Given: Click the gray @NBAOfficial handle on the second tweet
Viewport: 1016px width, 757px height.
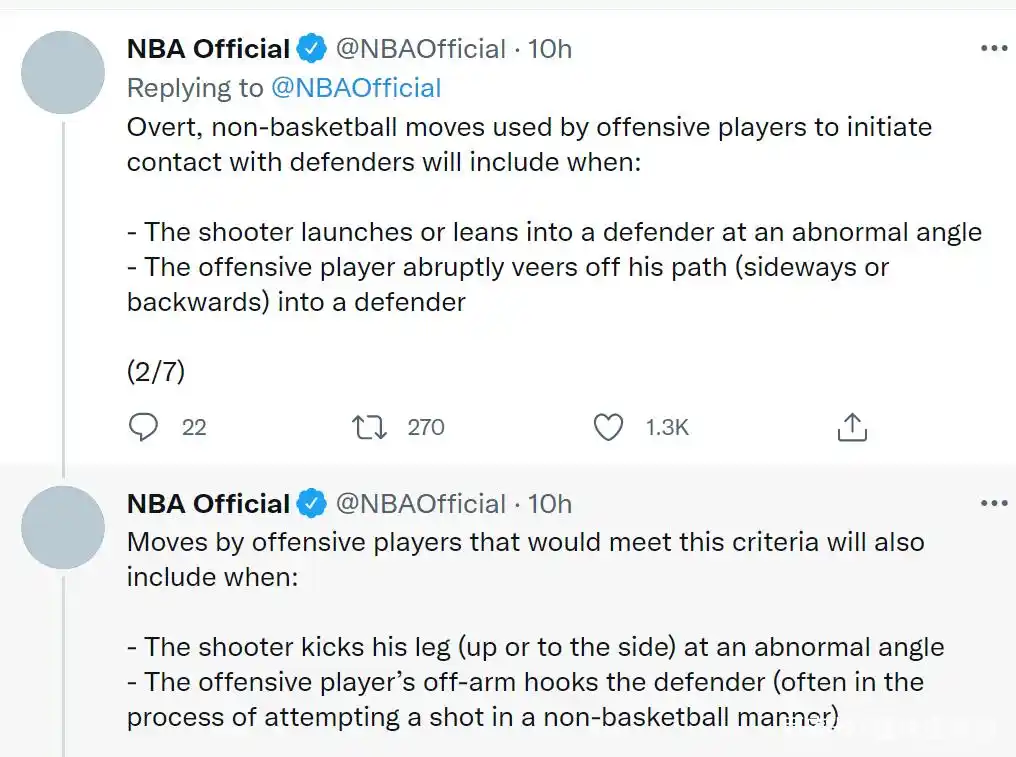Looking at the screenshot, I should [420, 504].
